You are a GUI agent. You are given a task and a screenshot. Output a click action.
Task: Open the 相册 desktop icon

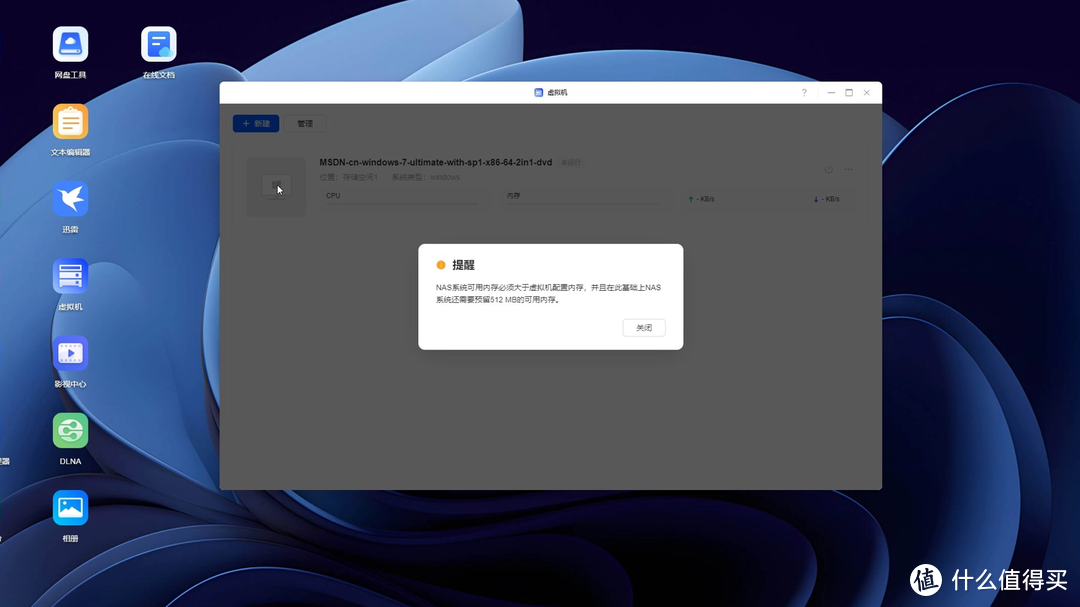tap(70, 508)
